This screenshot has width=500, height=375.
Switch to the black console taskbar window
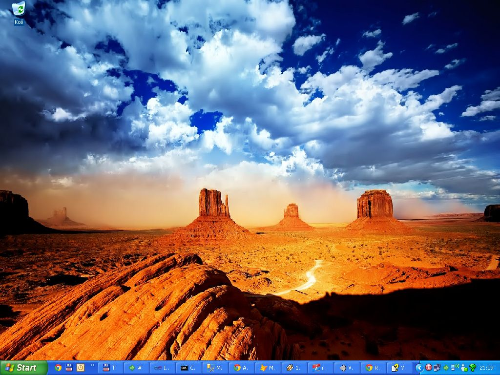[188, 368]
